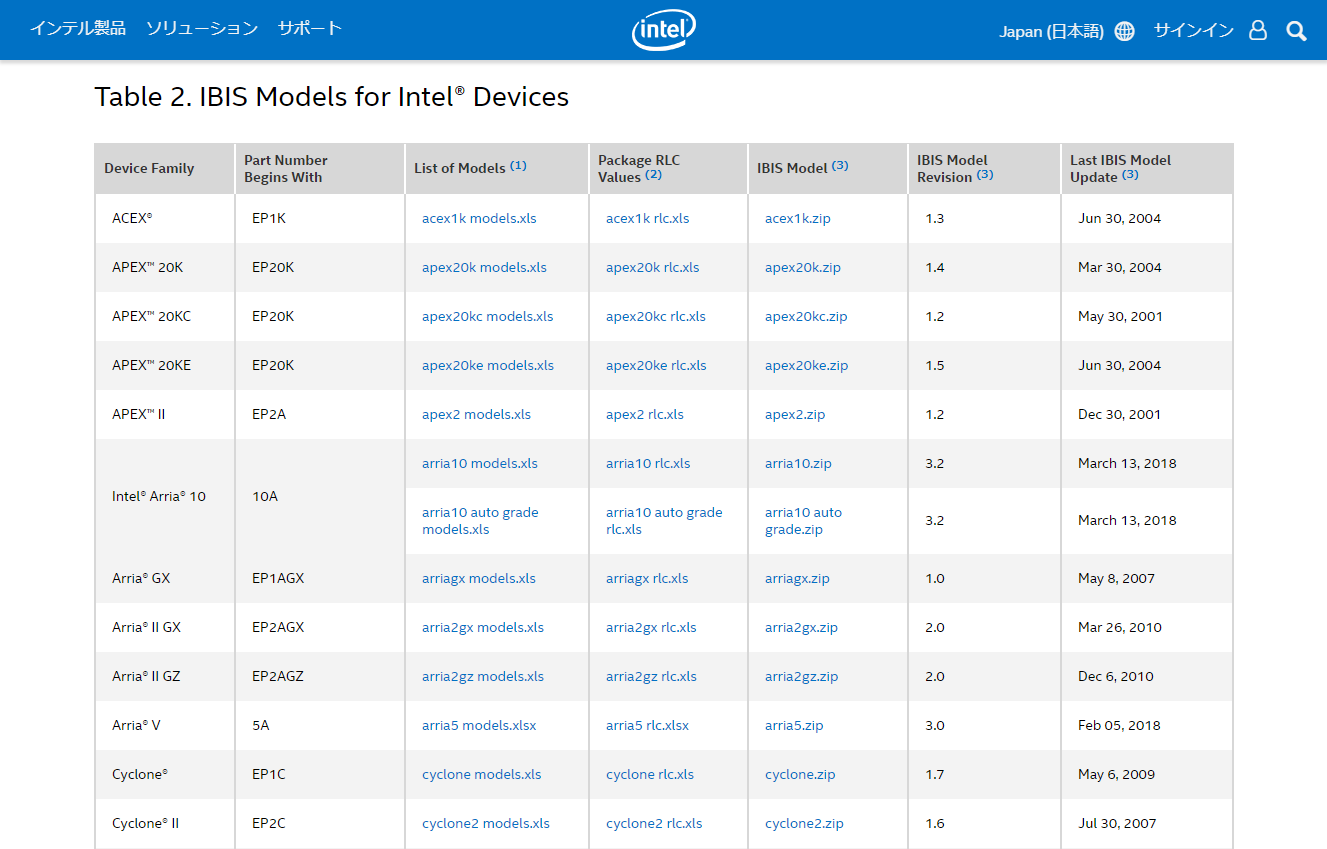Open arriagx rlc.xls link

point(647,578)
